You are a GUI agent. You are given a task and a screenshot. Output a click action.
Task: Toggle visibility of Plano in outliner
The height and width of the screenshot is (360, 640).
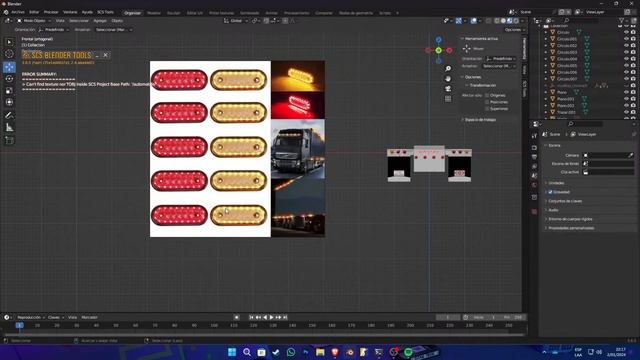tap(626, 92)
